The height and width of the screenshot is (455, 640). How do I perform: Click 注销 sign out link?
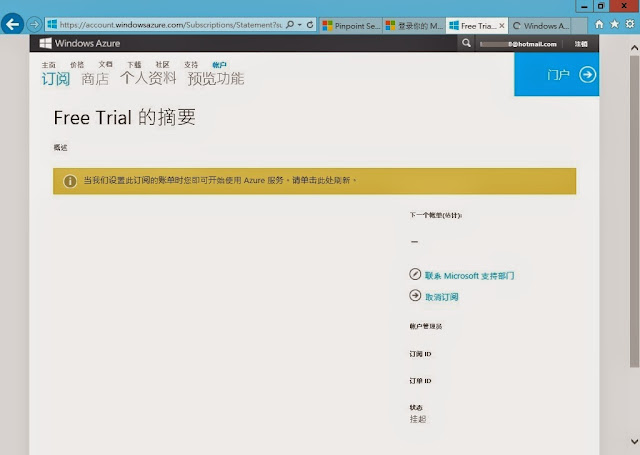pos(581,44)
